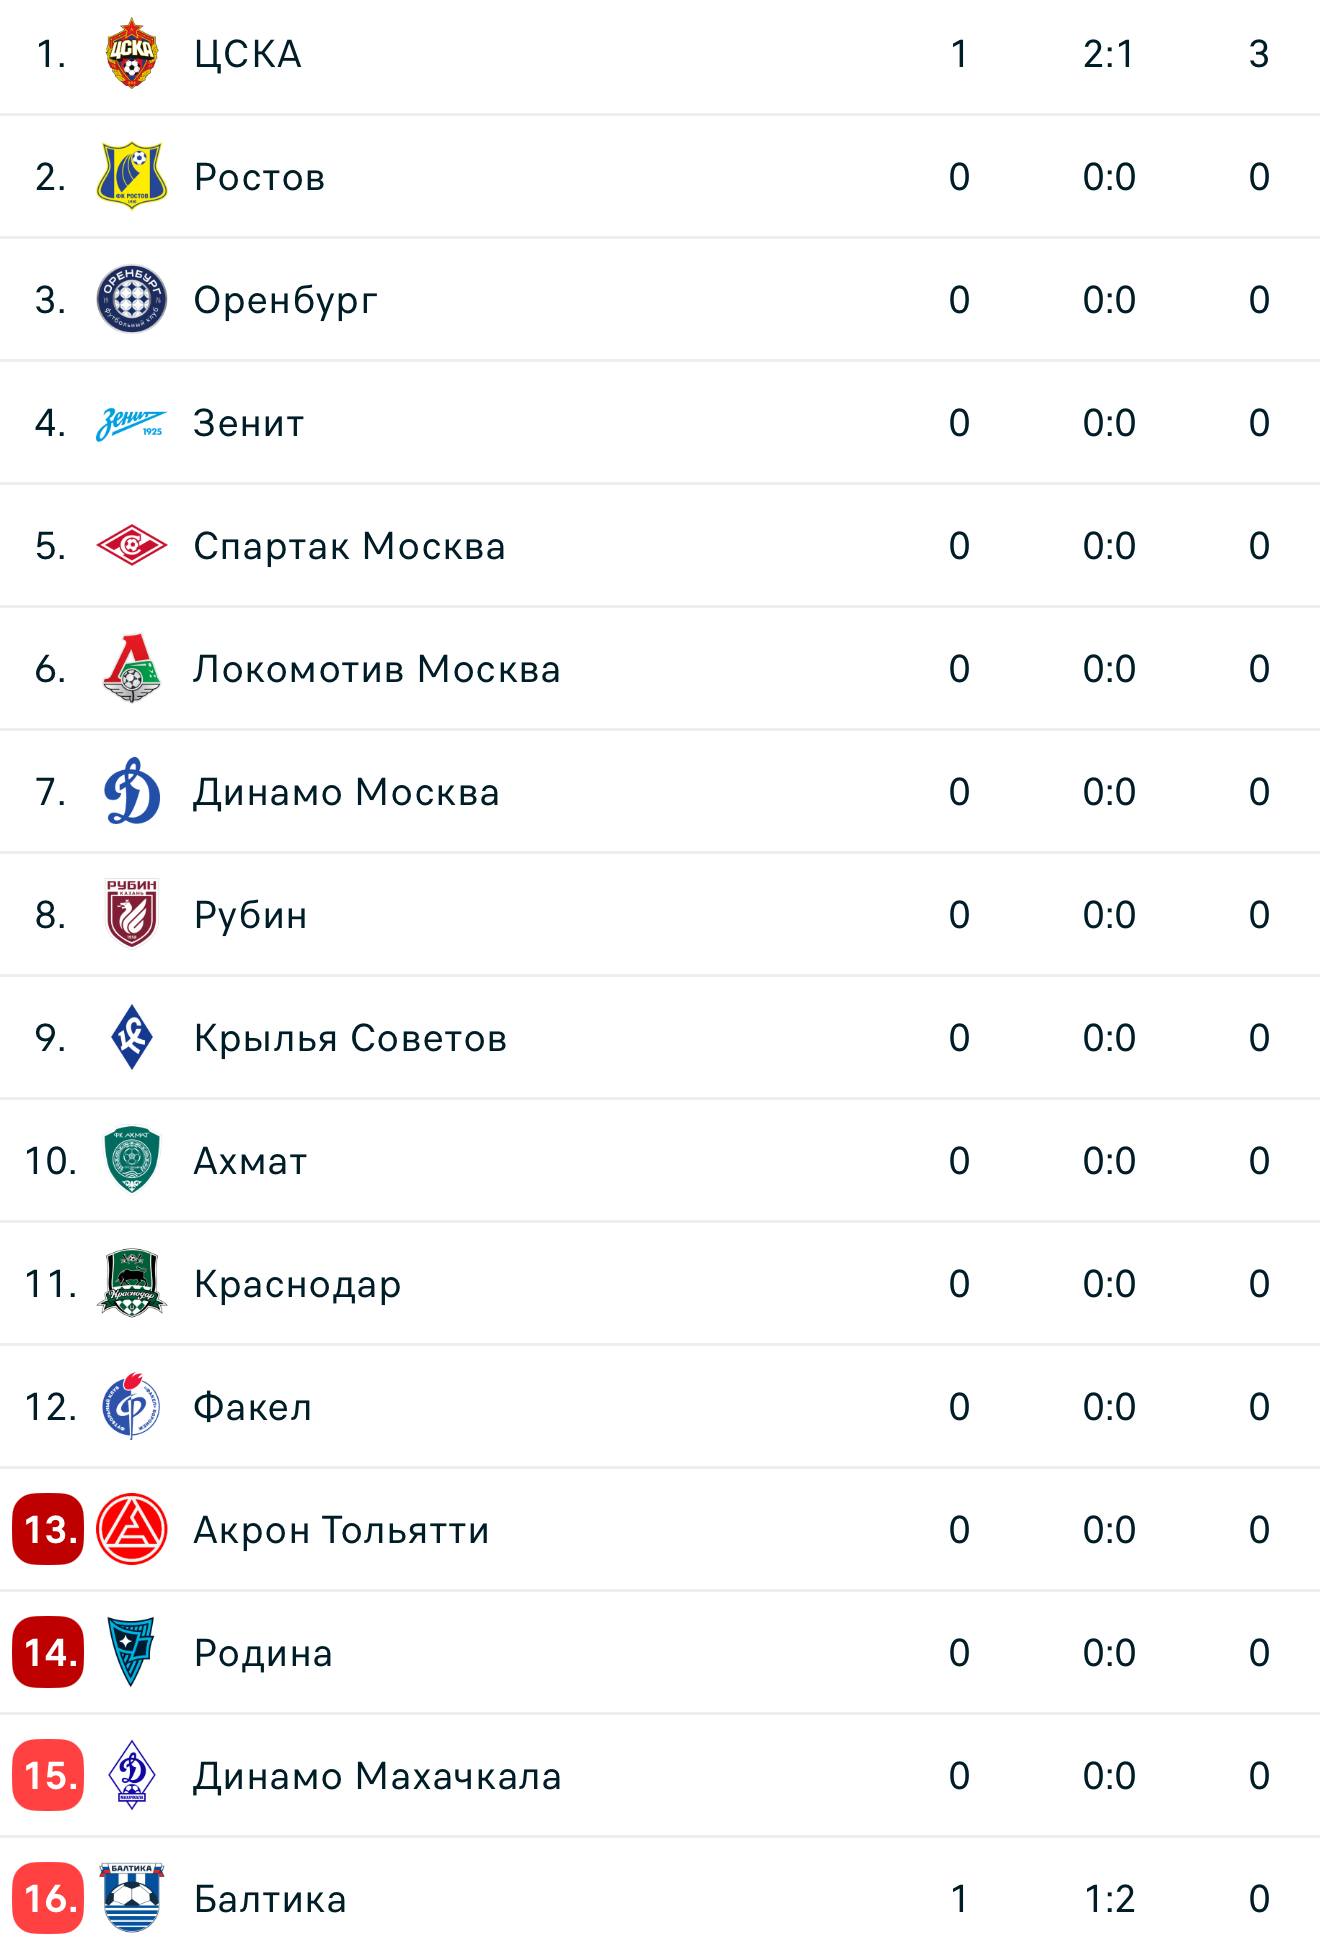Select the Факел team emblem
Viewport: 1320px width, 1950px height.
coord(131,1406)
